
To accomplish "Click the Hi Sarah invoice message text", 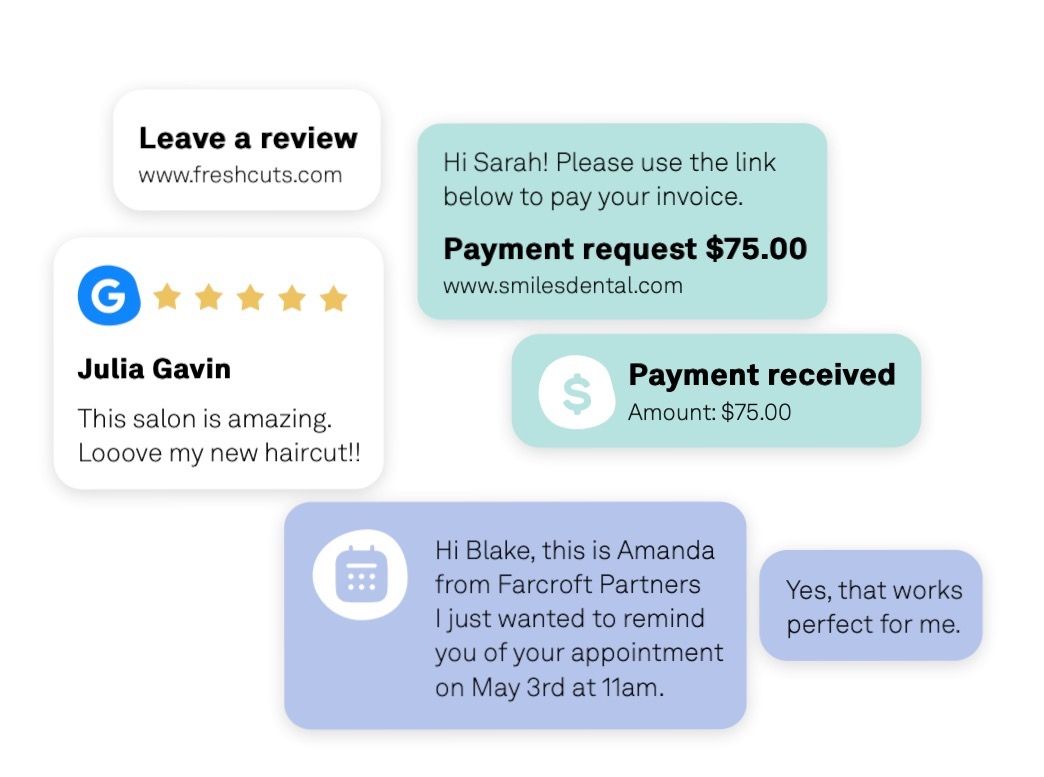I will [609, 180].
